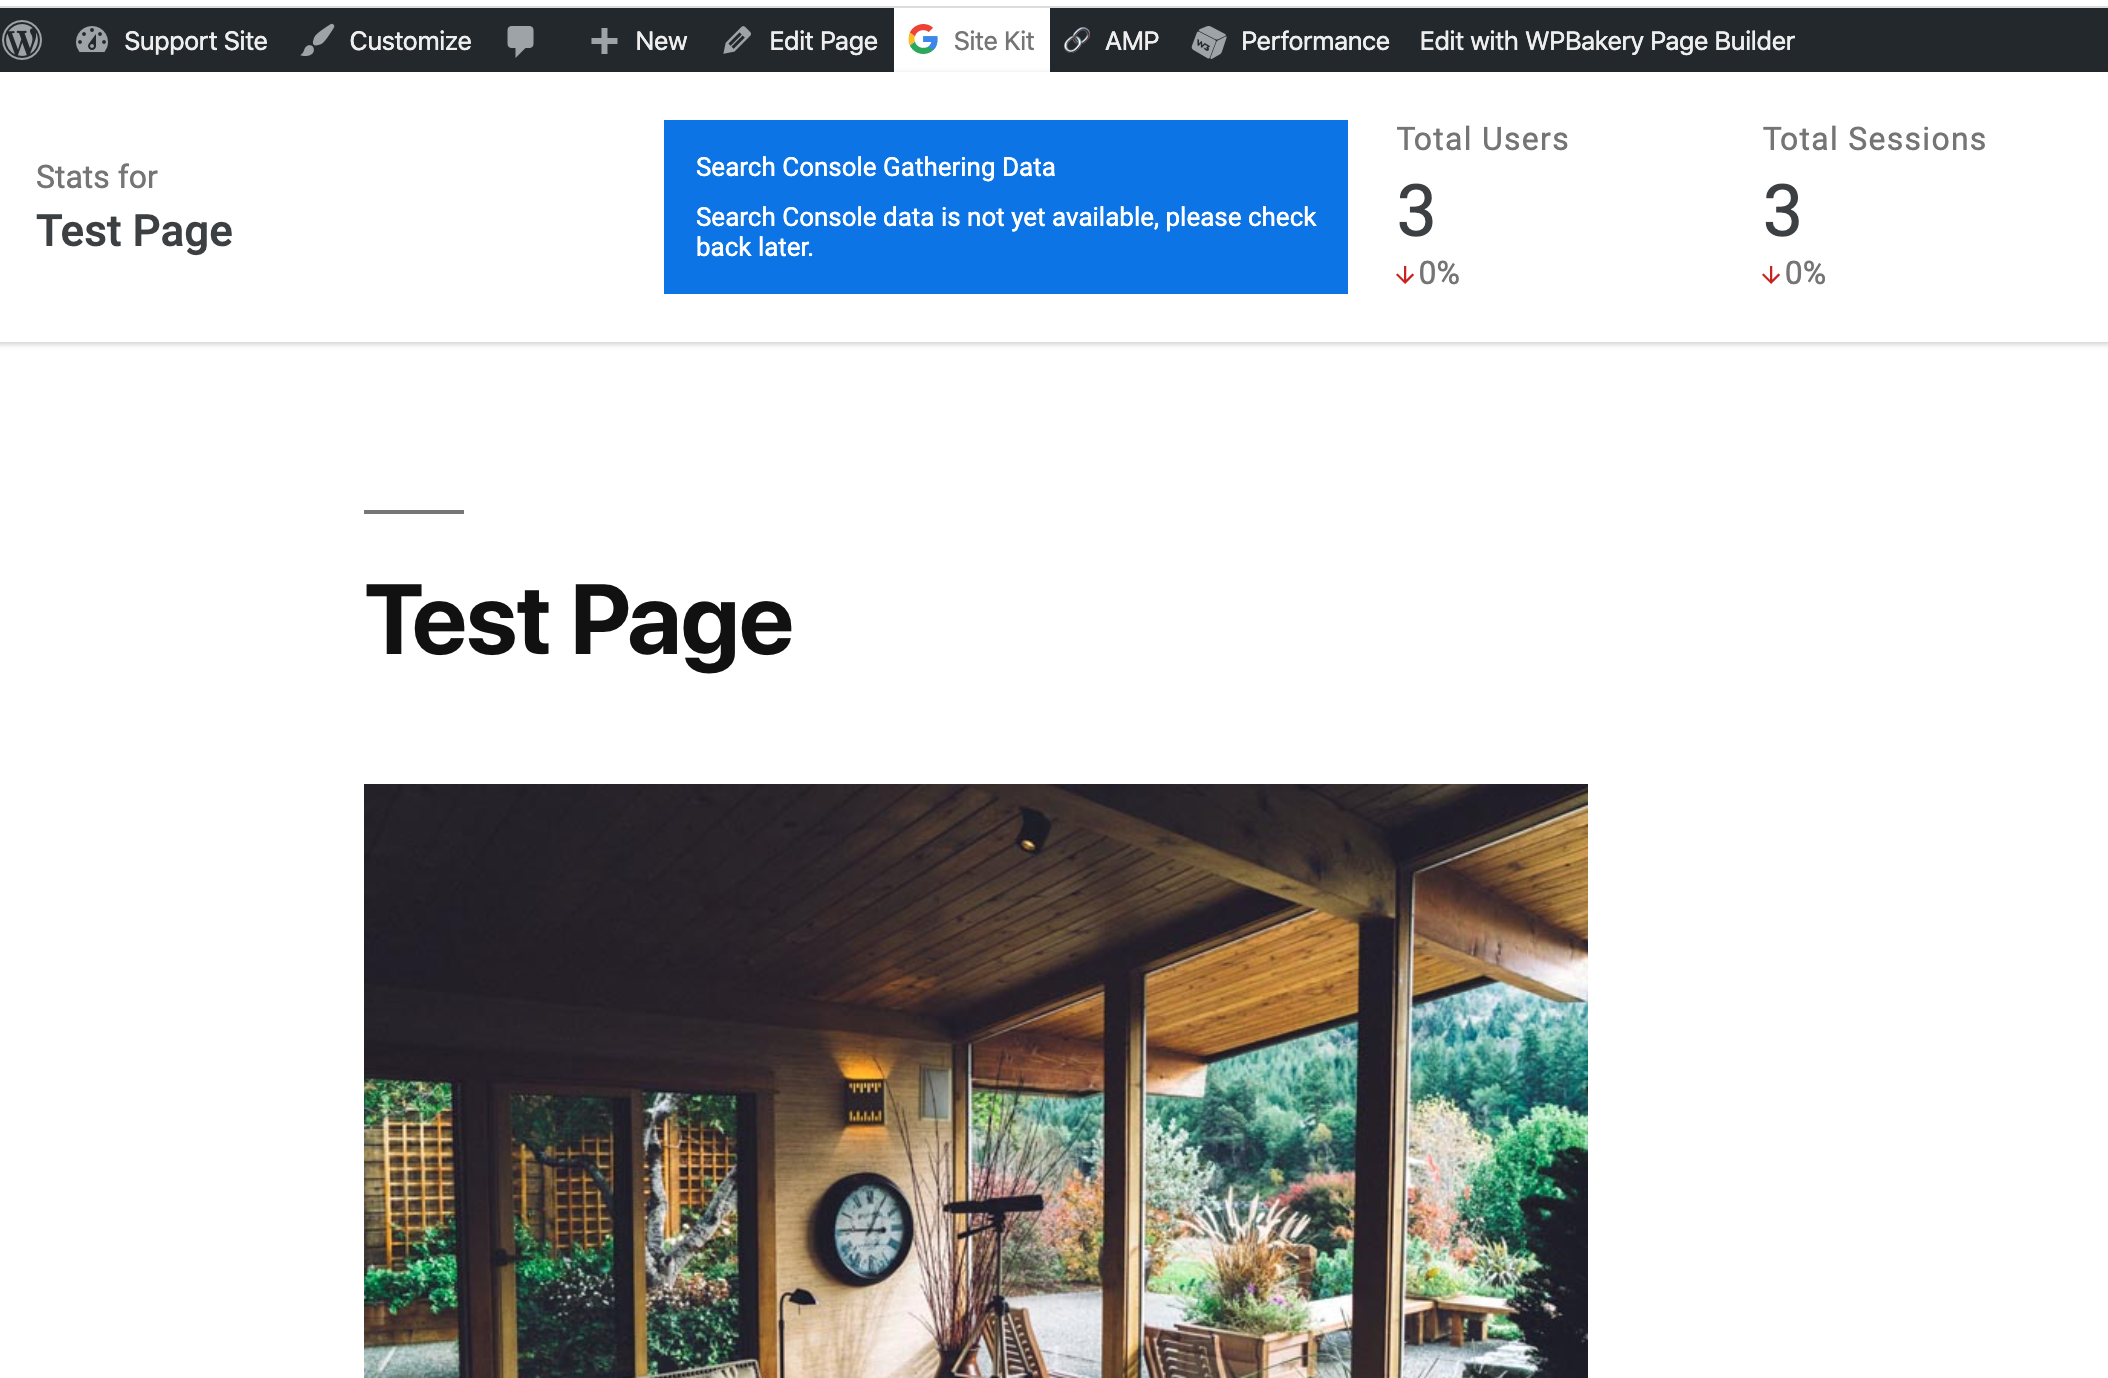
Task: Click the WordPress logo icon
Action: [x=22, y=41]
